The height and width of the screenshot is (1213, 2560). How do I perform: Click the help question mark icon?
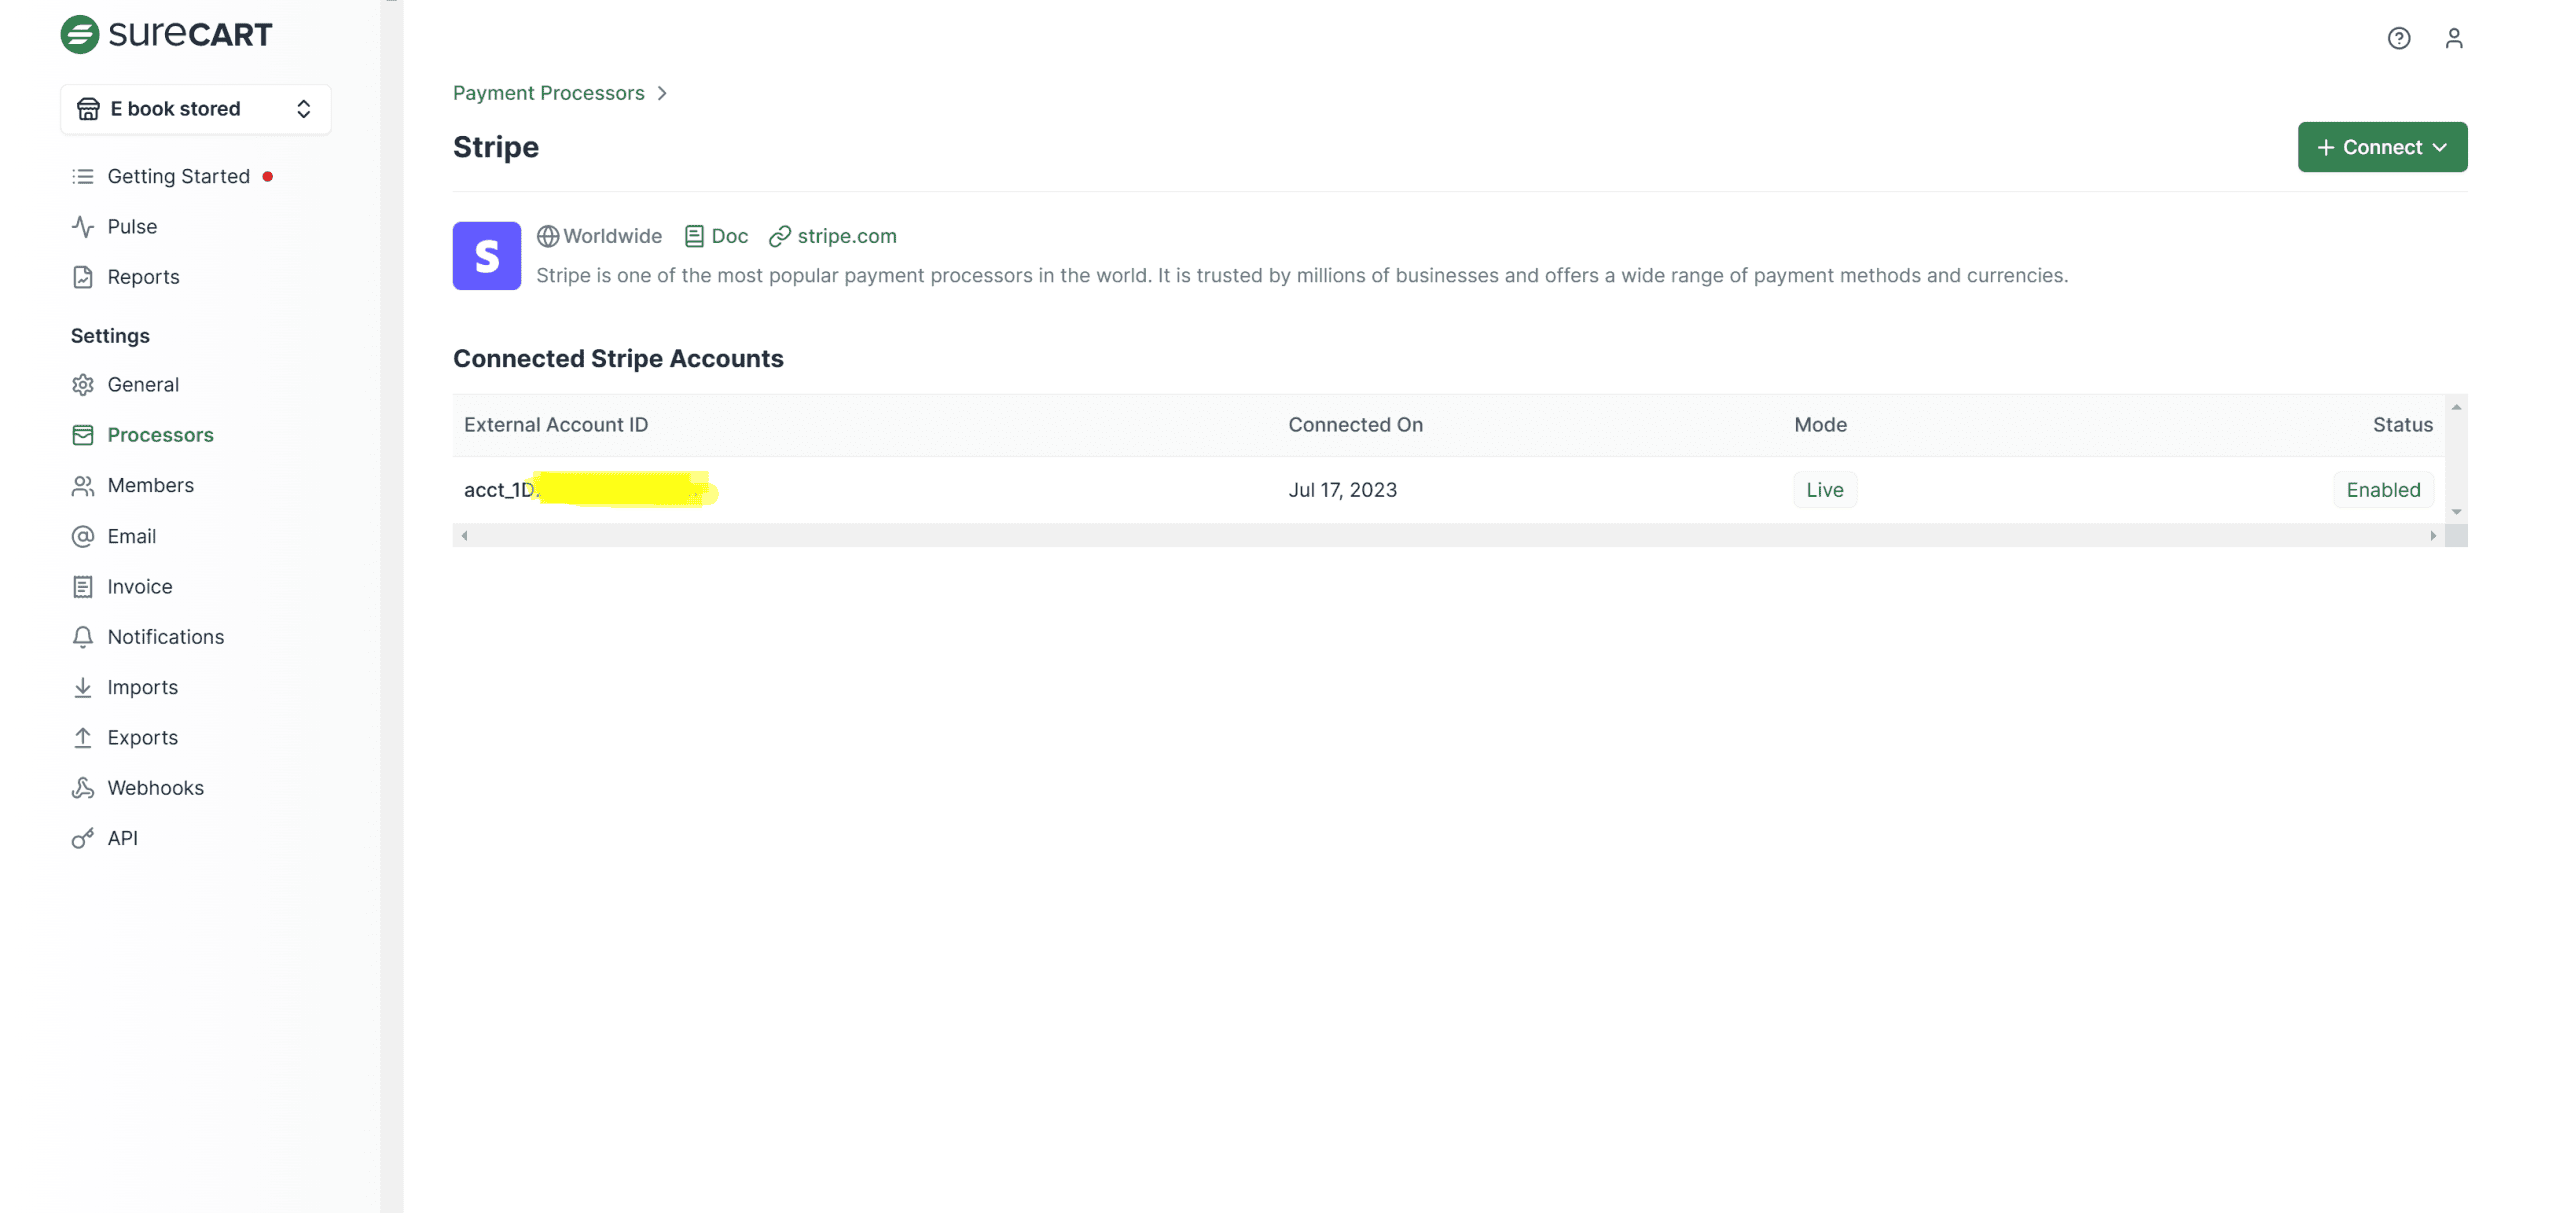(2398, 38)
